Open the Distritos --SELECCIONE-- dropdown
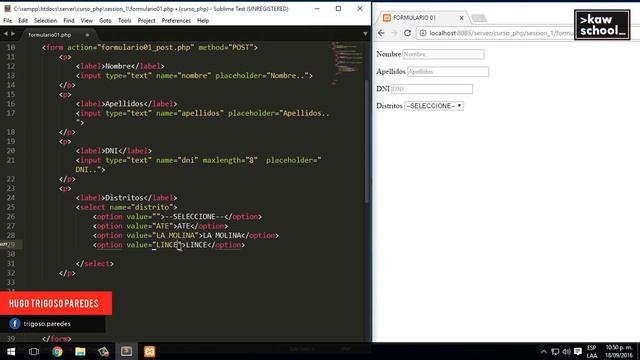 [x=434, y=106]
